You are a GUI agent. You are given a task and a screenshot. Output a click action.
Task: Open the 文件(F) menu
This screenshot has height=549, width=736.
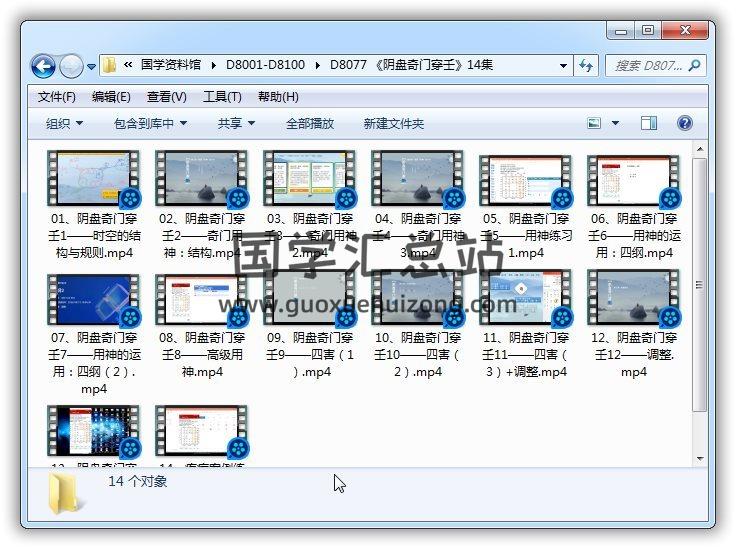[56, 97]
